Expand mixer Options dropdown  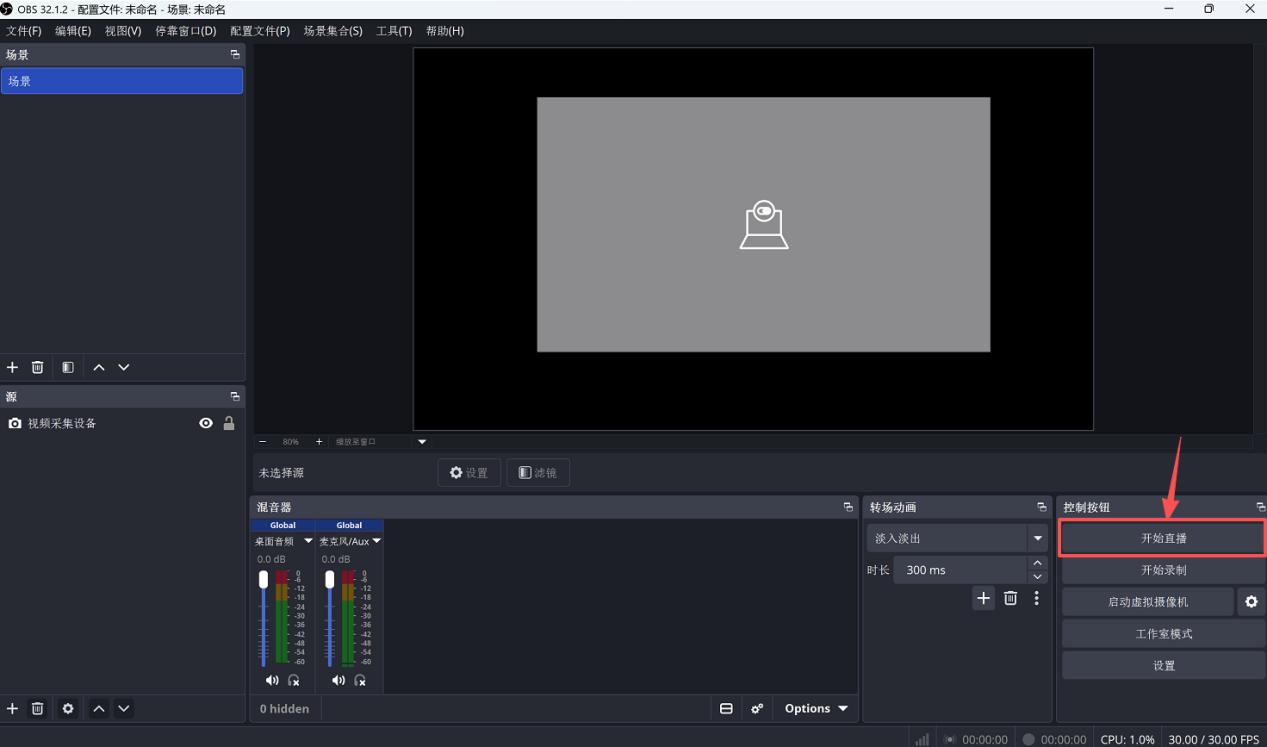coord(814,708)
